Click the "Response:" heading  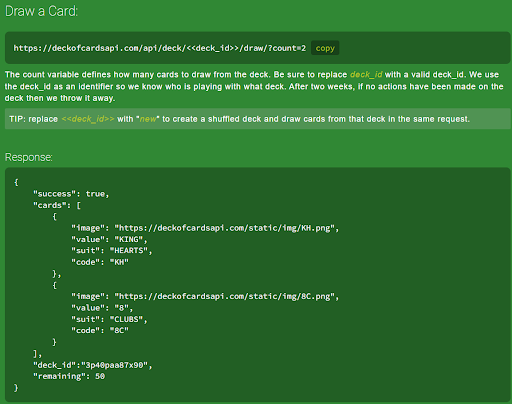[29, 157]
